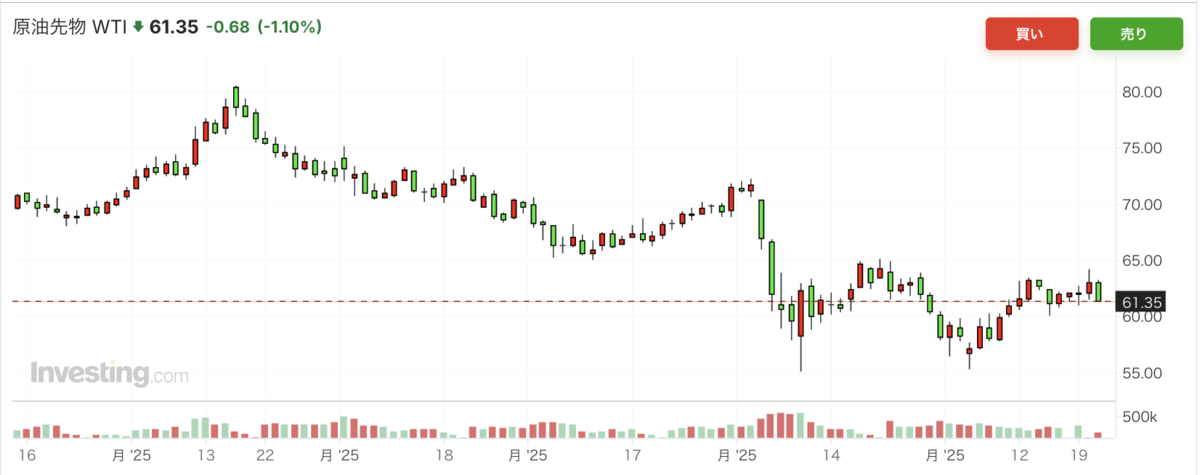Click the red 買い buy button
The height and width of the screenshot is (475, 1200).
[1029, 34]
